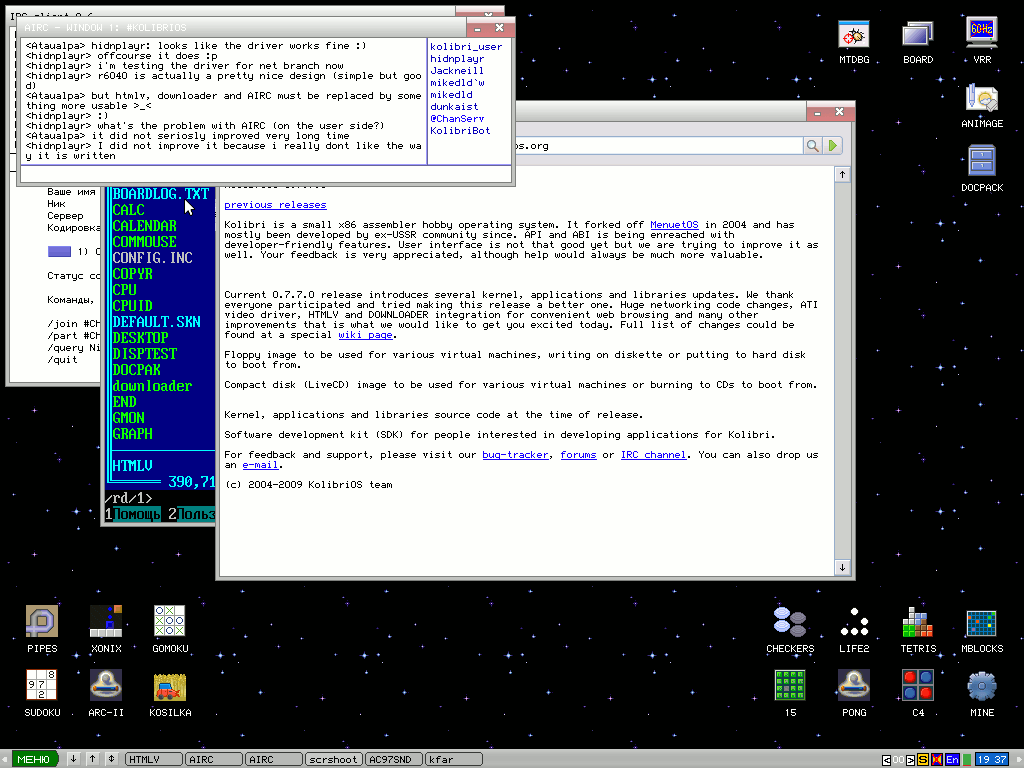Launch the BOARD debug board icon

[x=917, y=36]
